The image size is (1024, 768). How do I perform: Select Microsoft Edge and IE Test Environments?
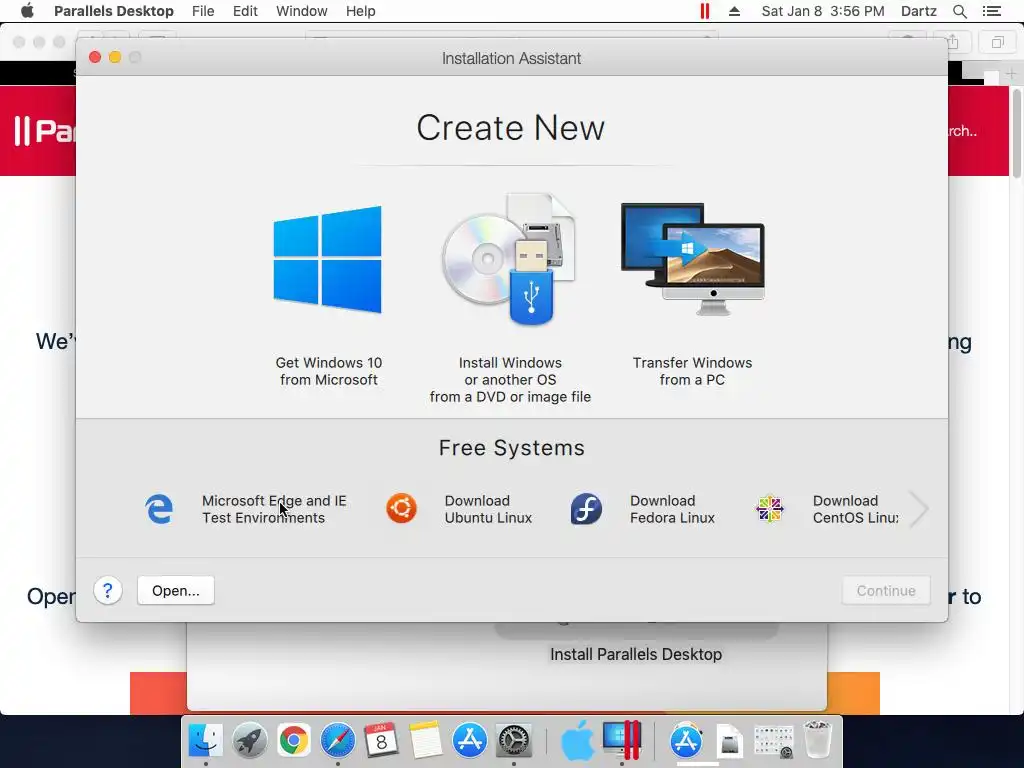(x=274, y=509)
